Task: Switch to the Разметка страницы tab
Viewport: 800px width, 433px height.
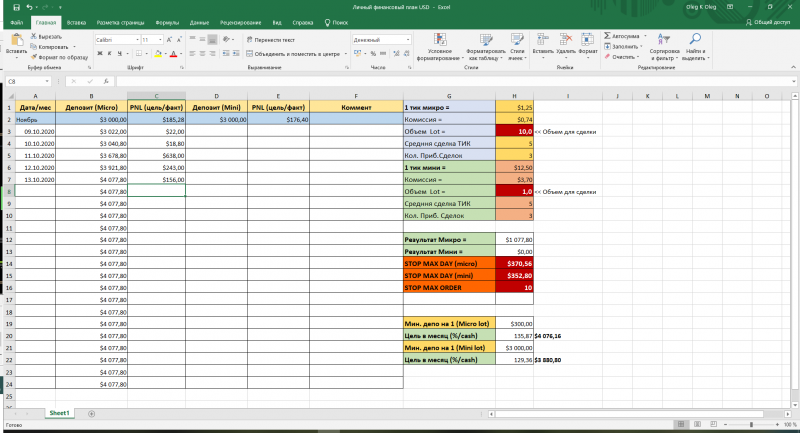Action: coord(120,22)
